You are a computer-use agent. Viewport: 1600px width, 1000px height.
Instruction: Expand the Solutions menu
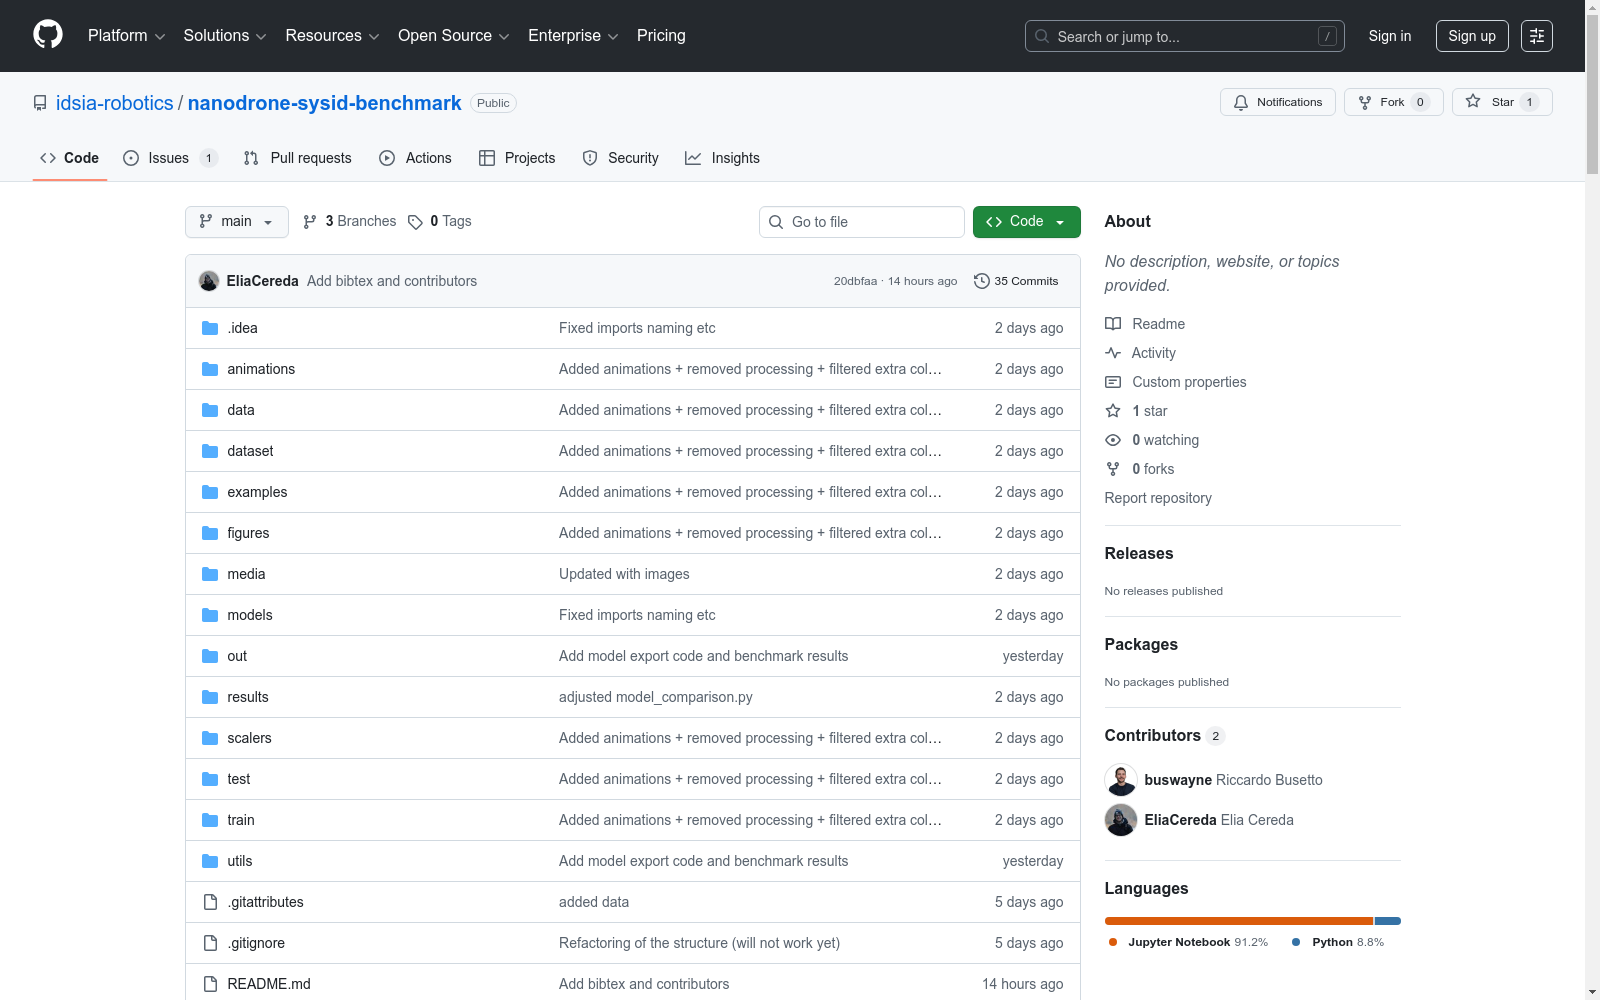(x=225, y=36)
